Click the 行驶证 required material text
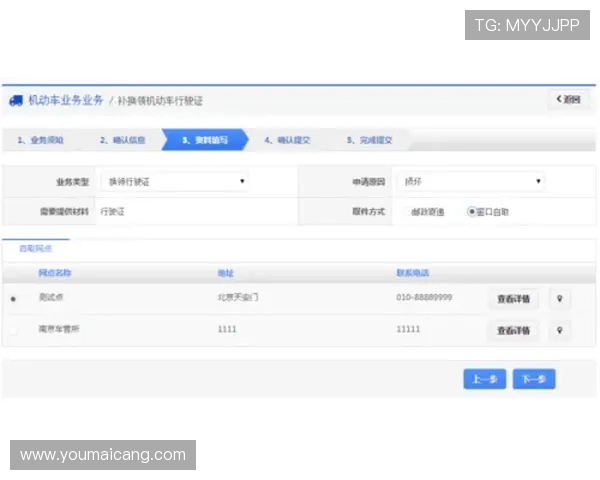The width and height of the screenshot is (600, 480). pyautogui.click(x=112, y=212)
